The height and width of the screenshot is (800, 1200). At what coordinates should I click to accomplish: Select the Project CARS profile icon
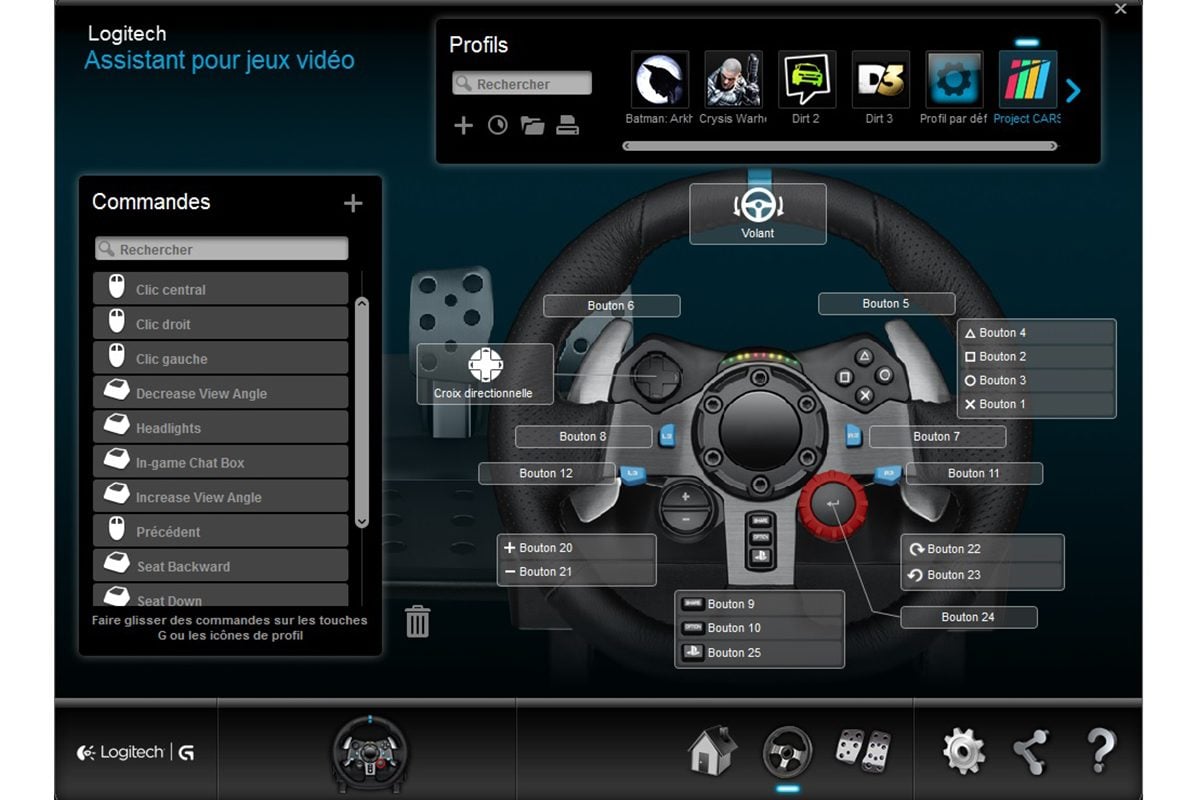[1028, 80]
